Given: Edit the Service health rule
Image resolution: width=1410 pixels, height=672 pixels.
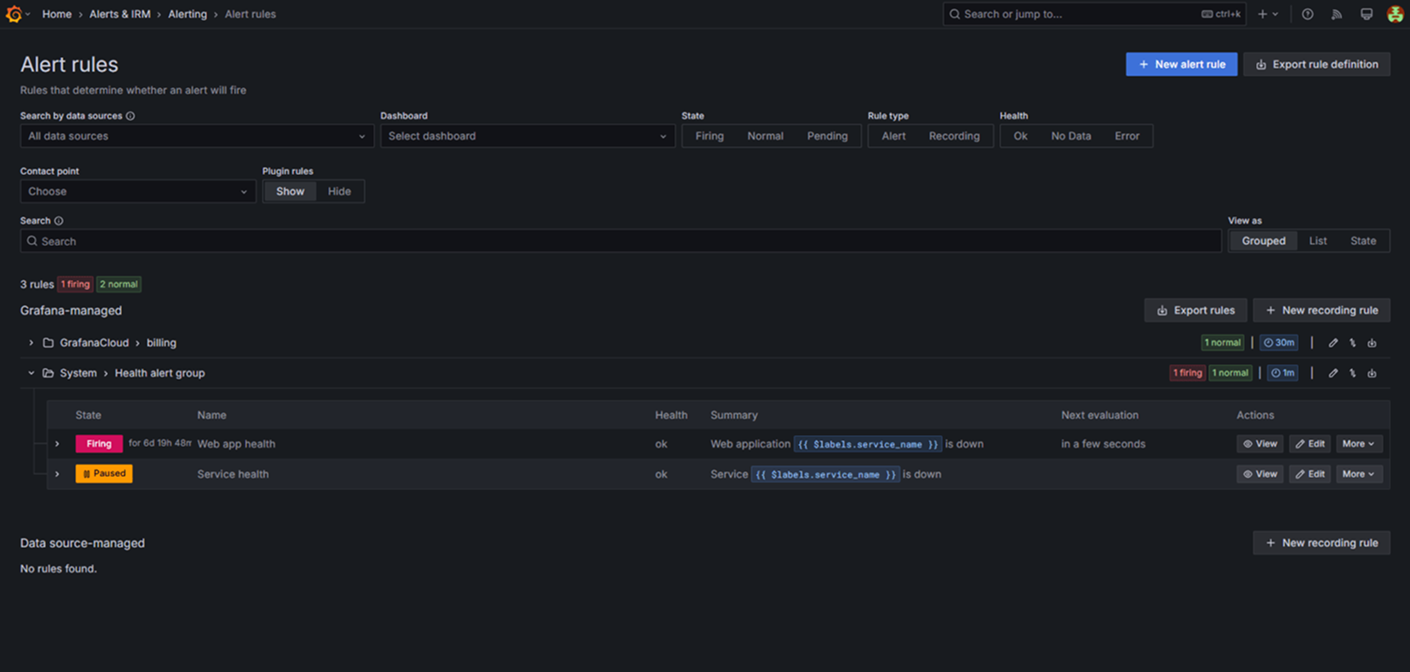Looking at the screenshot, I should pyautogui.click(x=1310, y=474).
